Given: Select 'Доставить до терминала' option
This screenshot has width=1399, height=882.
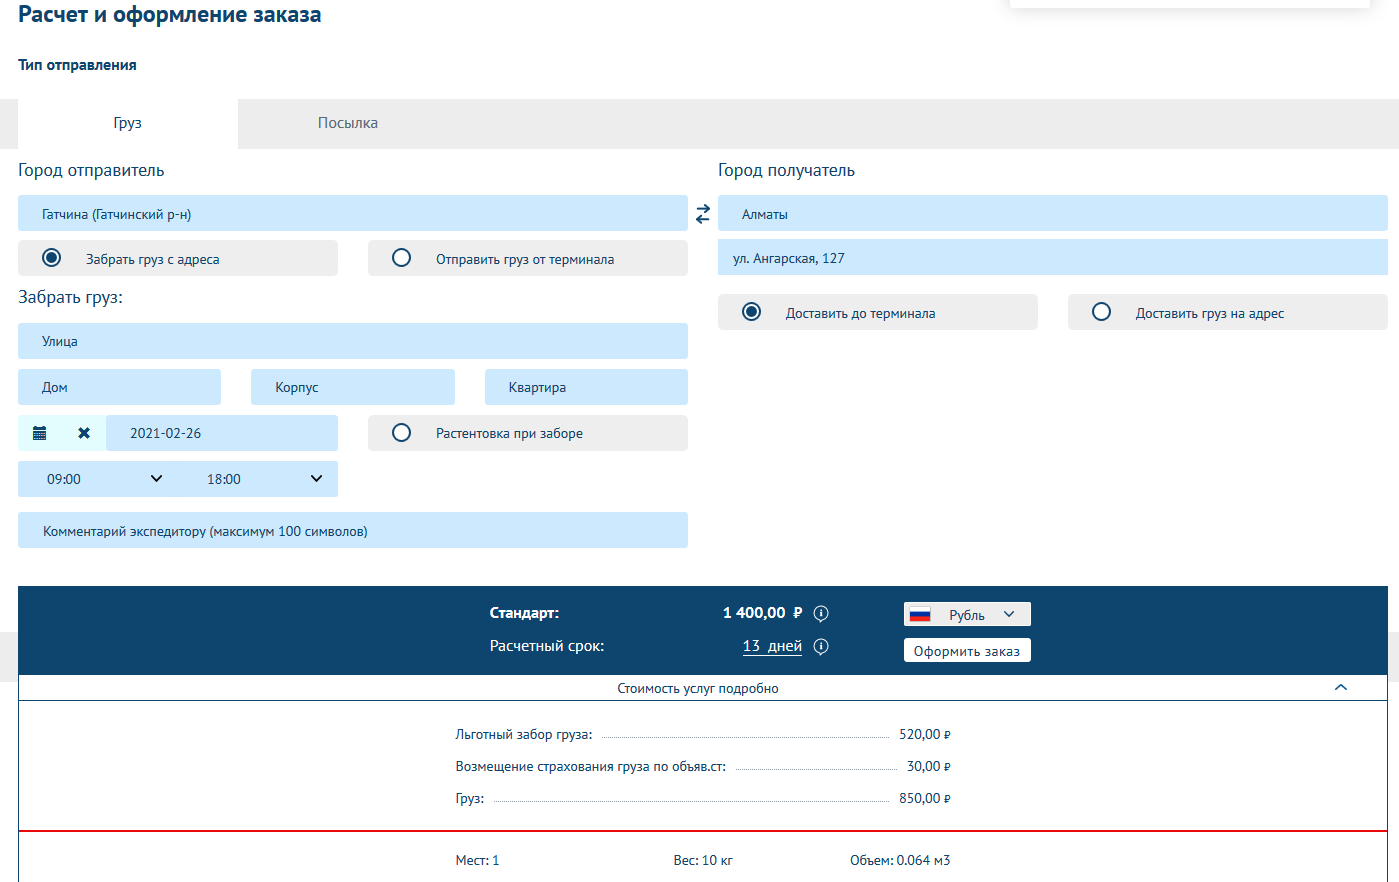Looking at the screenshot, I should tap(752, 312).
